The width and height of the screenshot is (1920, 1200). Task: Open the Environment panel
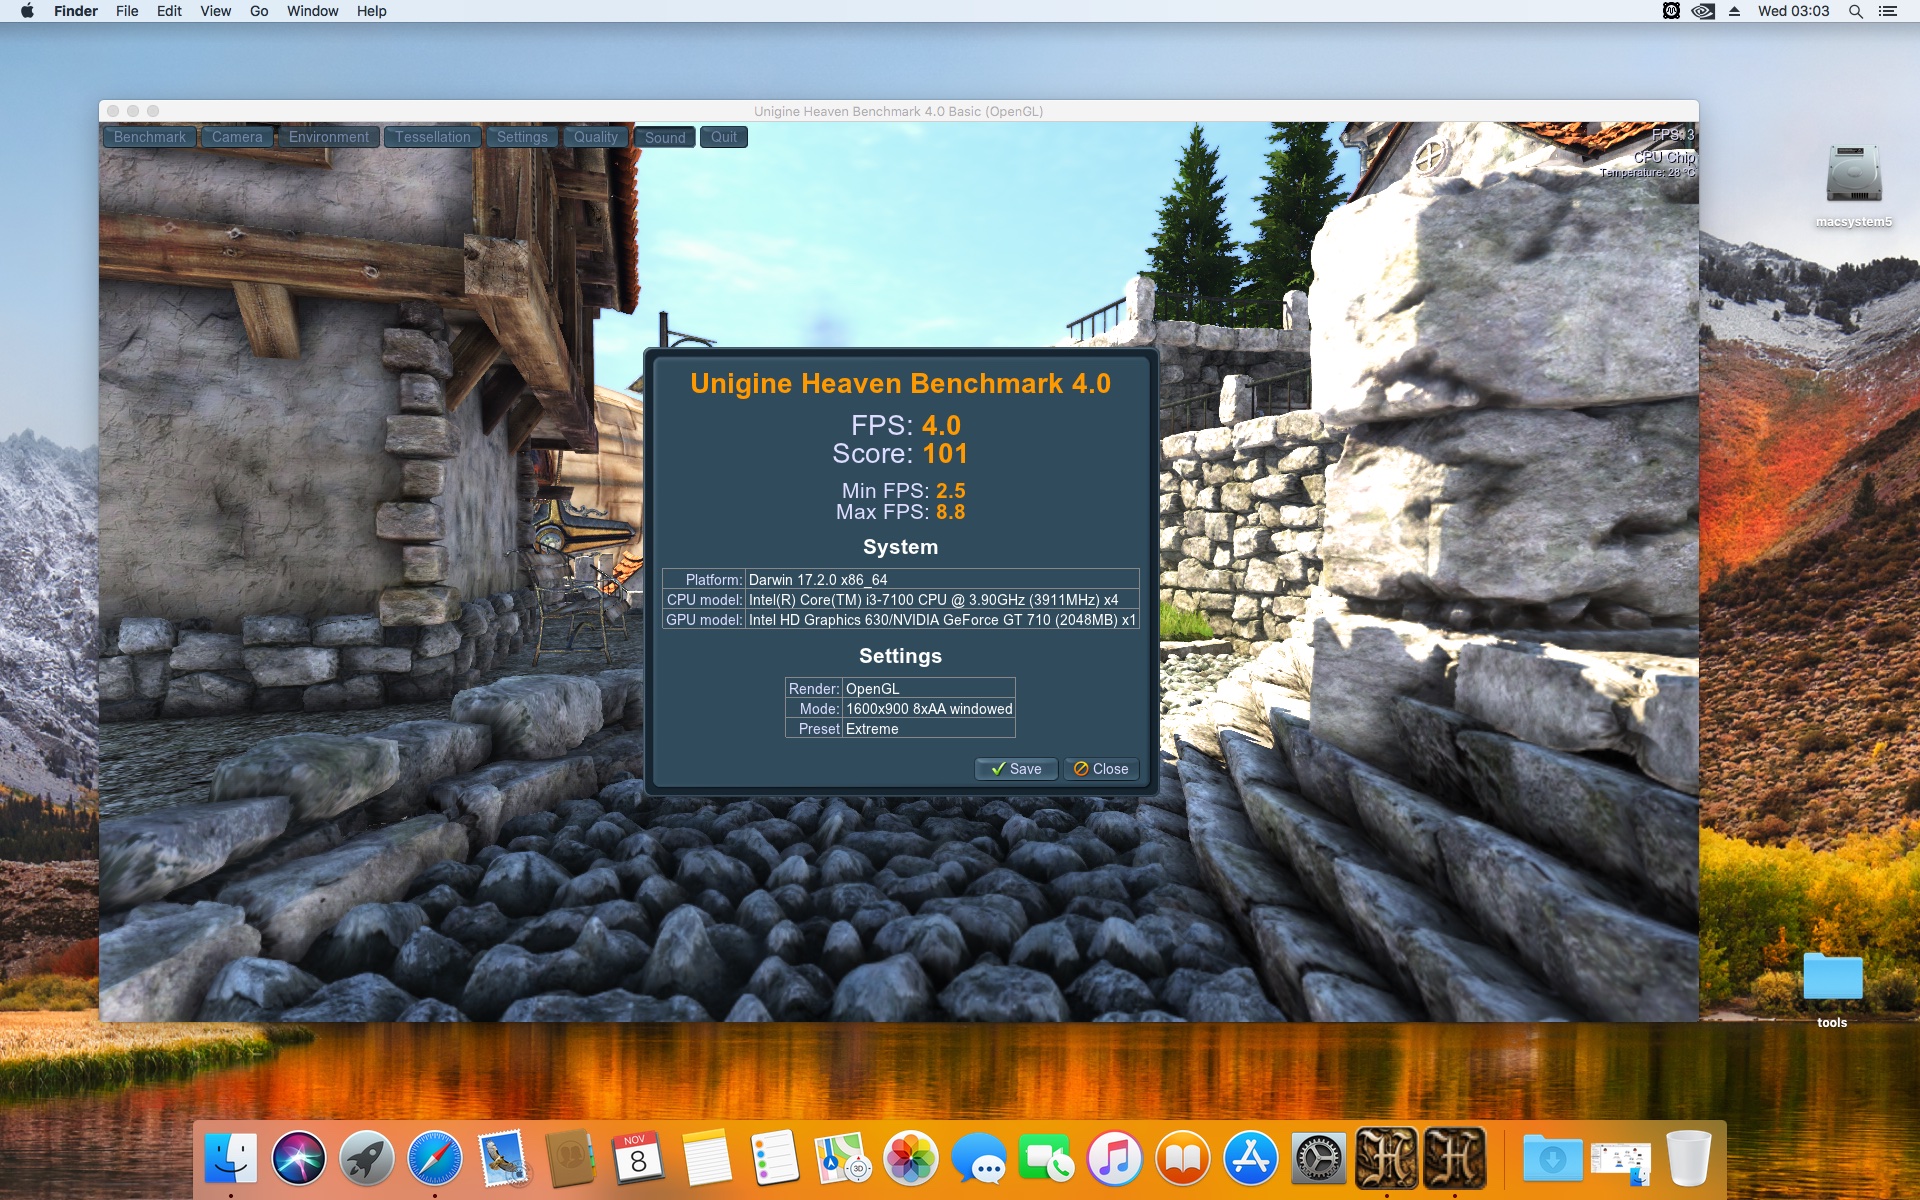coord(328,137)
